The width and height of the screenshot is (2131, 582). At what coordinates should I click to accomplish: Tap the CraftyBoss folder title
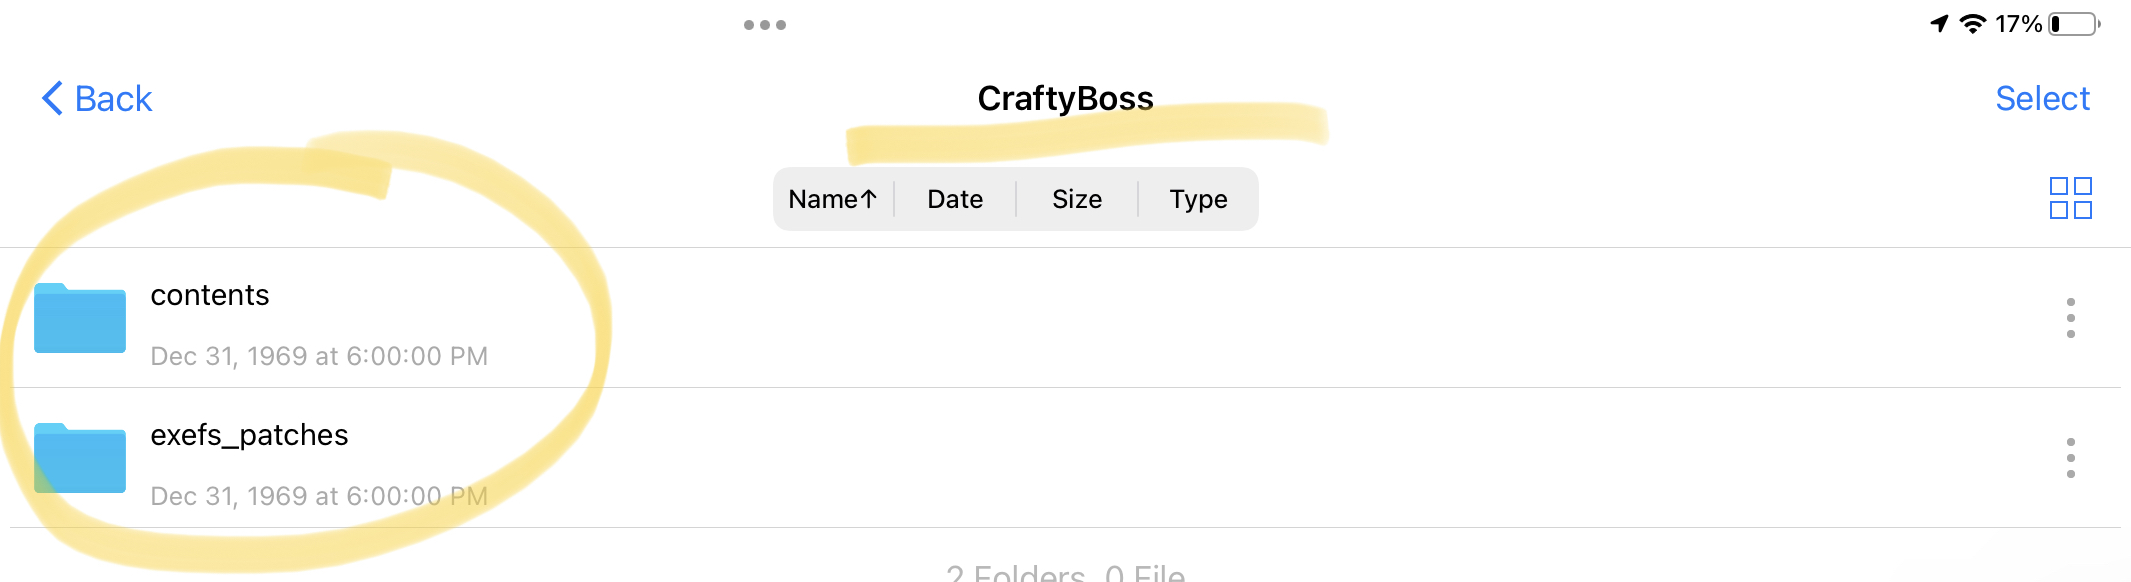[1065, 98]
